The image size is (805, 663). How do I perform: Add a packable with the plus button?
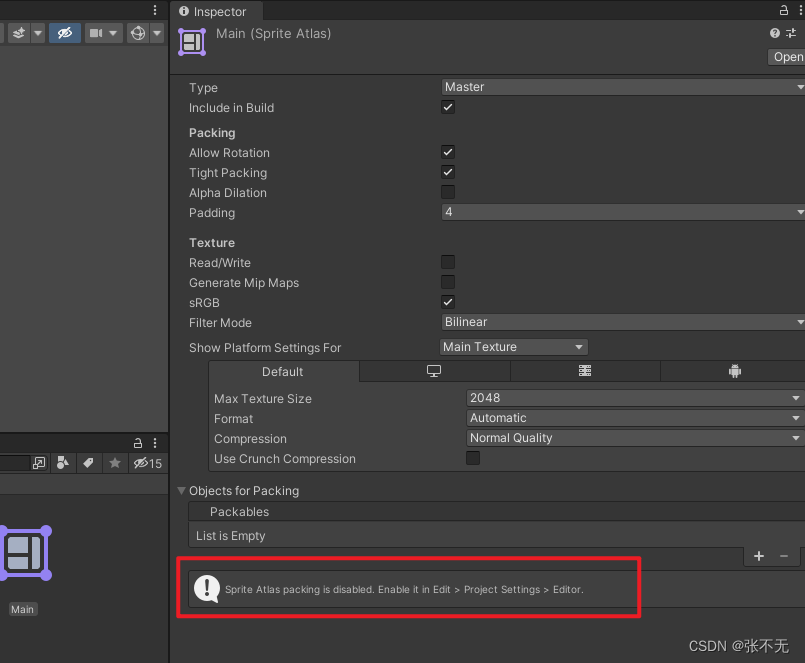(759, 556)
